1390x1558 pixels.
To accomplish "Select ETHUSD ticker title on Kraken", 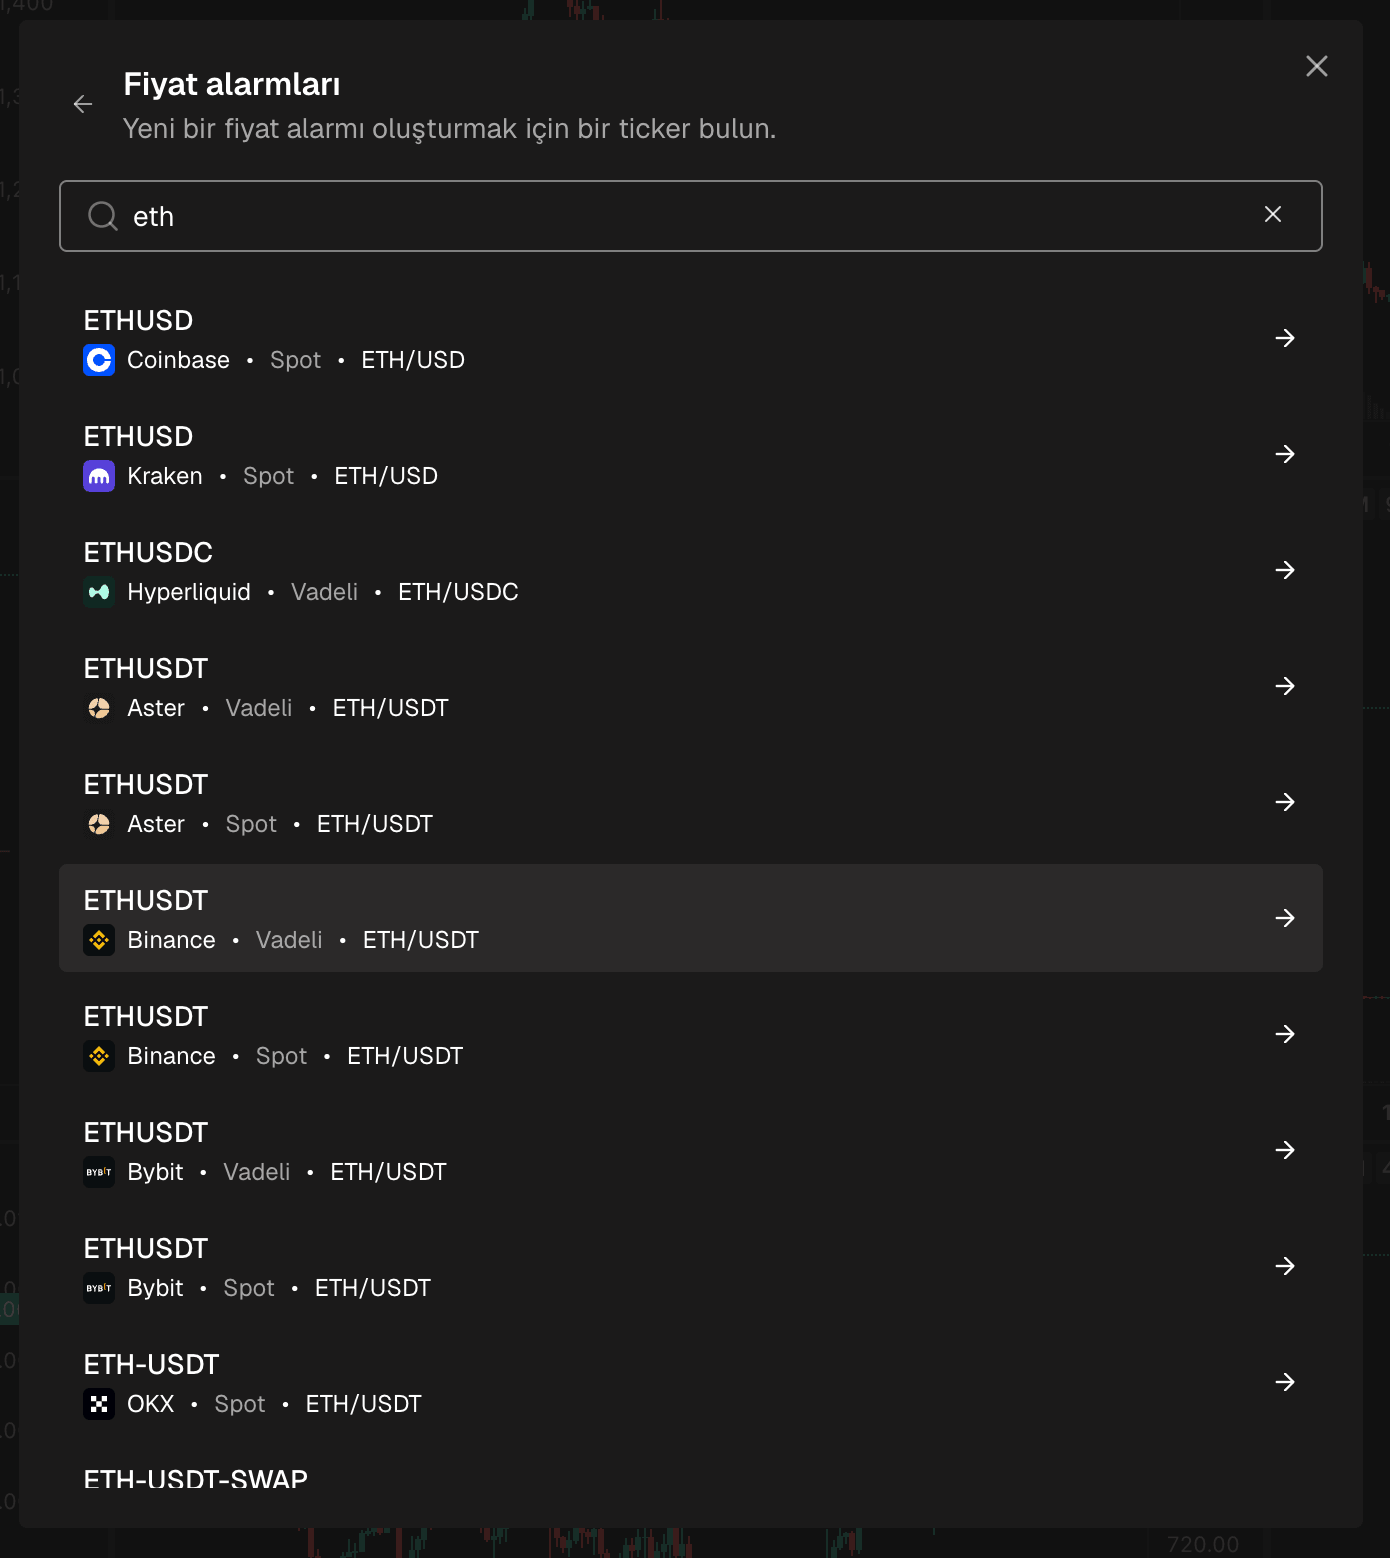I will coord(138,437).
